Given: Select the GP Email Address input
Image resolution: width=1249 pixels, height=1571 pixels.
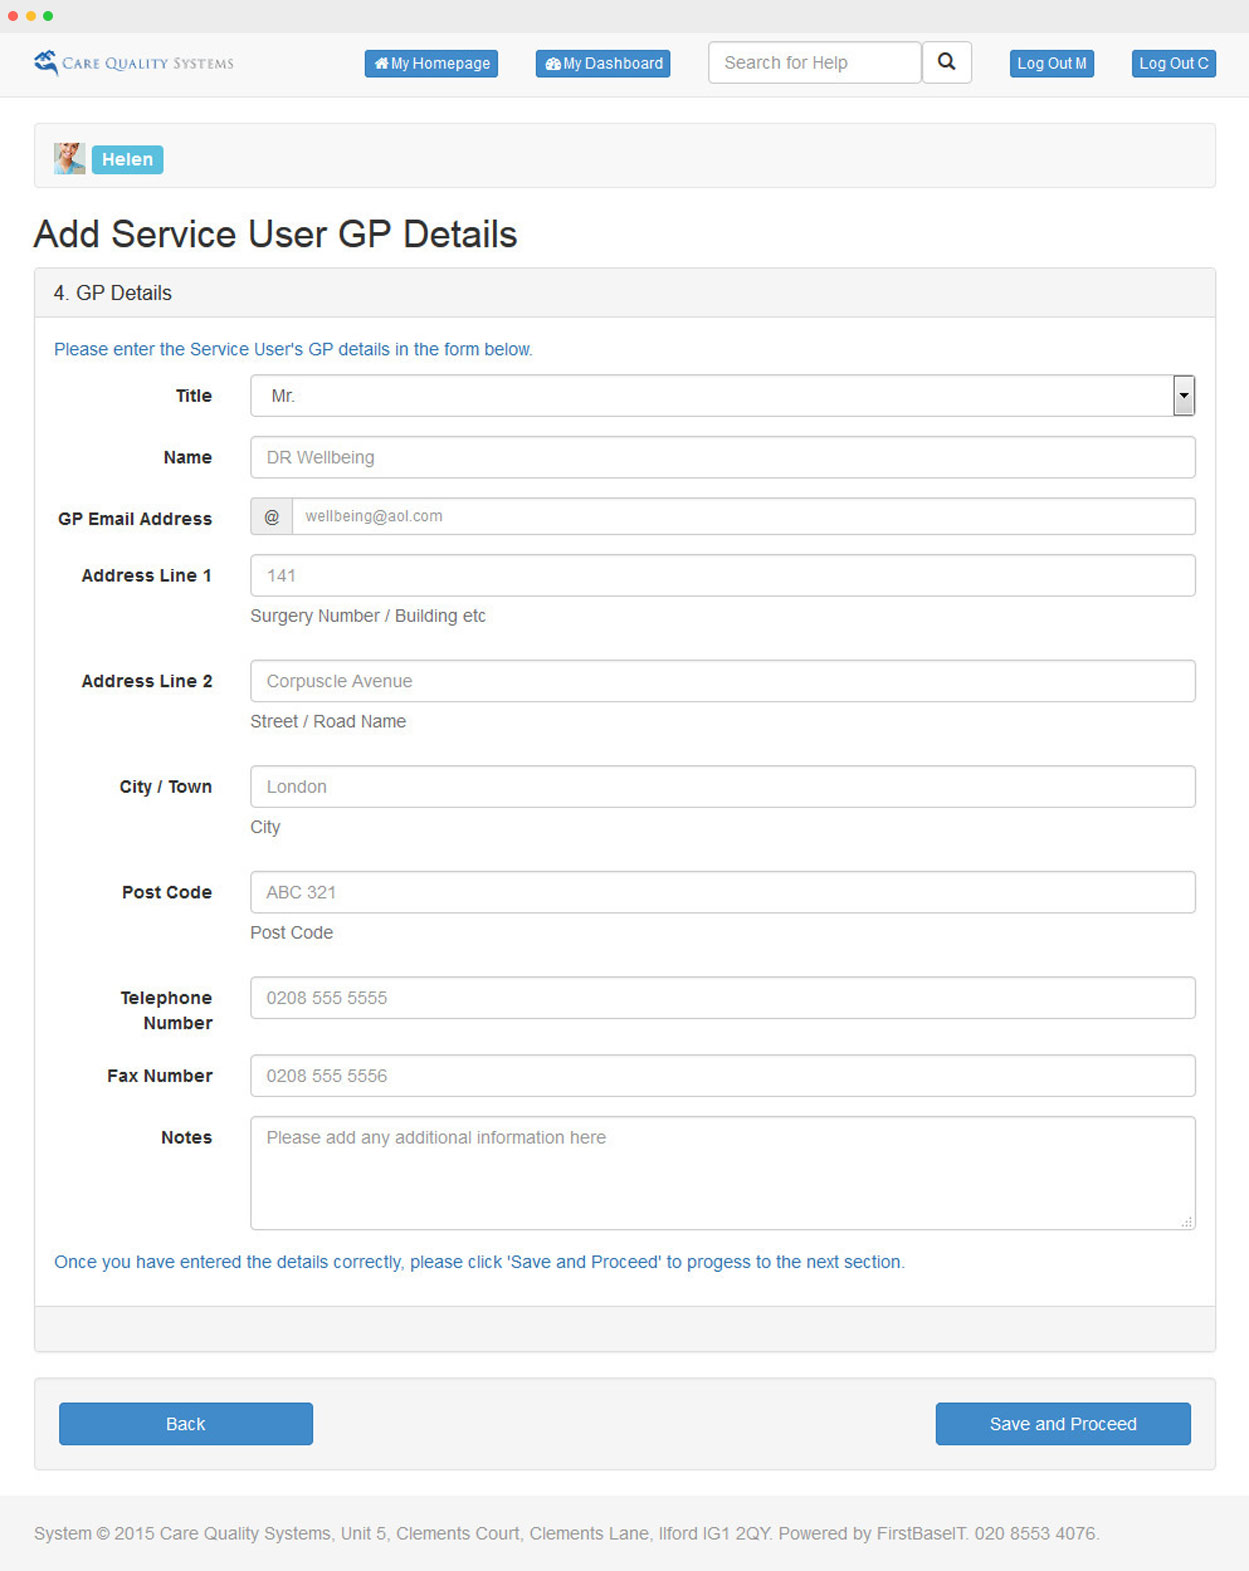Looking at the screenshot, I should (x=742, y=517).
